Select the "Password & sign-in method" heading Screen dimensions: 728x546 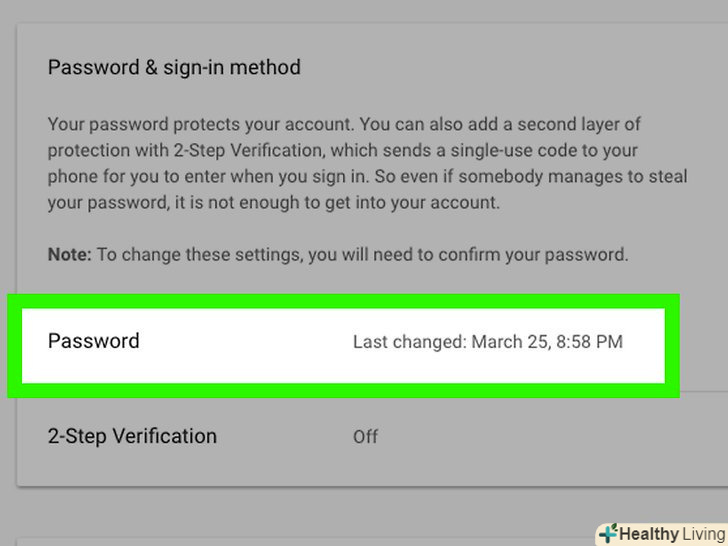pos(174,68)
